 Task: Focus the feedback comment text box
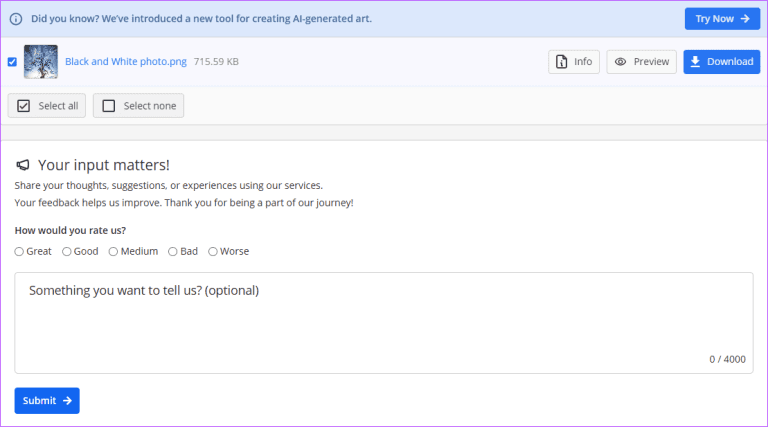384,322
